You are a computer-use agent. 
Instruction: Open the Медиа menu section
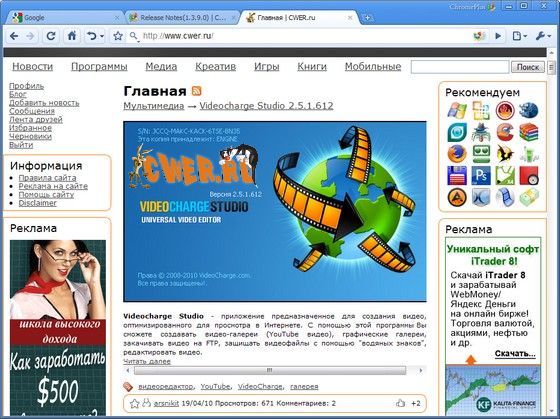[161, 66]
